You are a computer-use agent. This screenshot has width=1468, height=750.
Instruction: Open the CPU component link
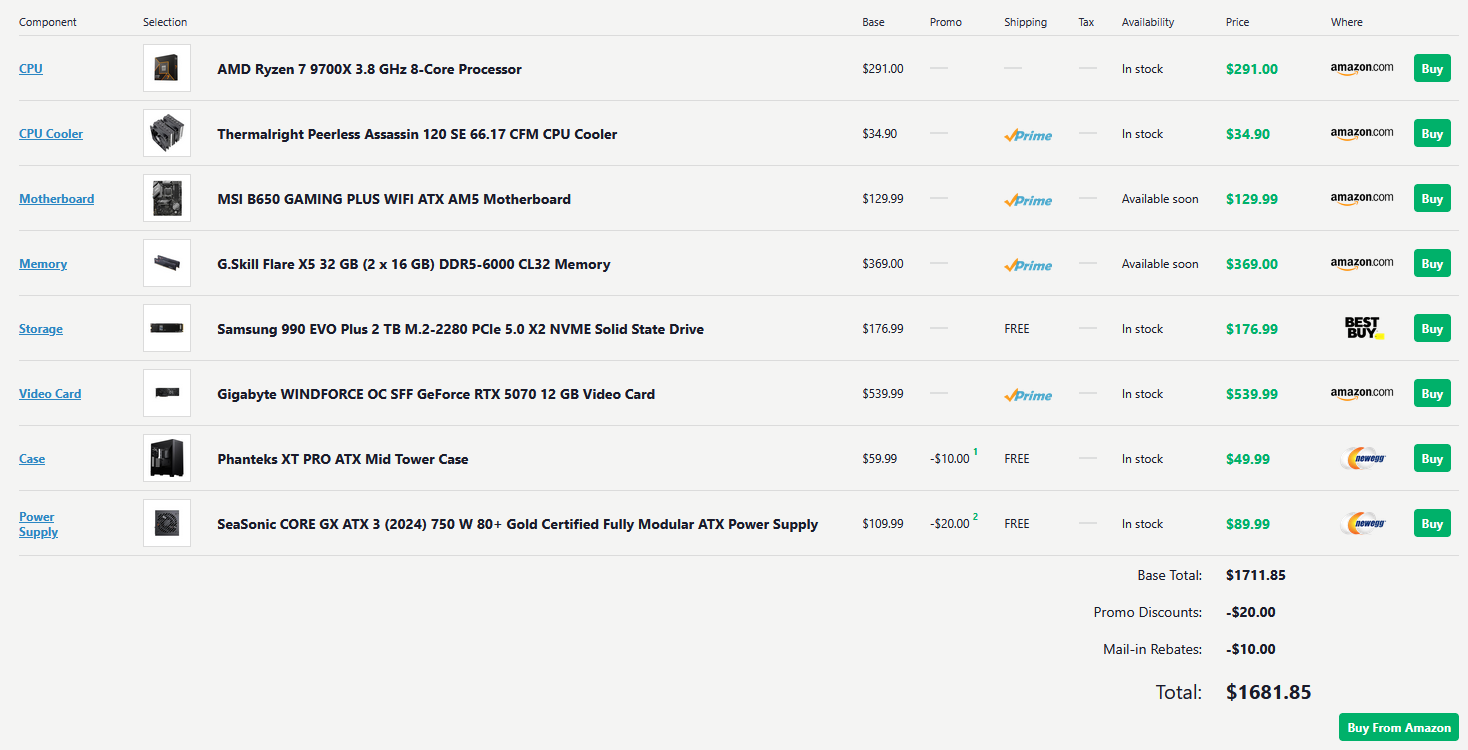point(31,69)
